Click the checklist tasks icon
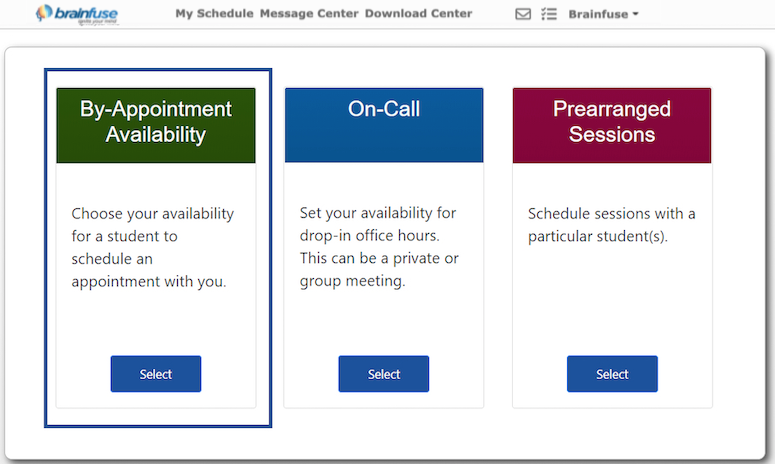 [548, 14]
